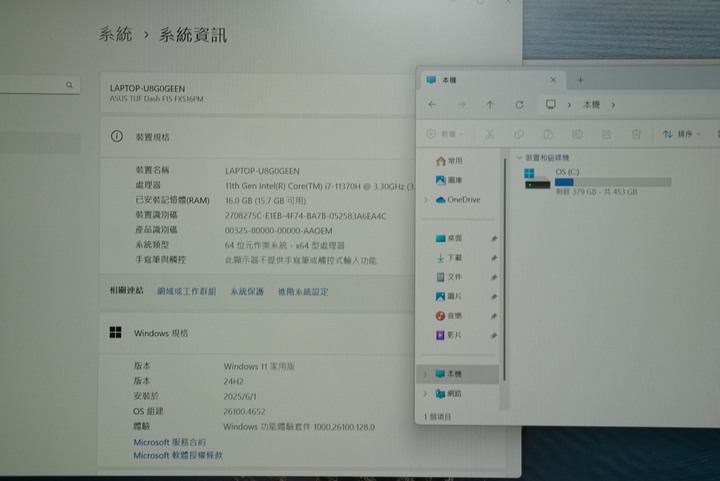Collapse the 裝置和磁碟機 group header

click(543, 157)
